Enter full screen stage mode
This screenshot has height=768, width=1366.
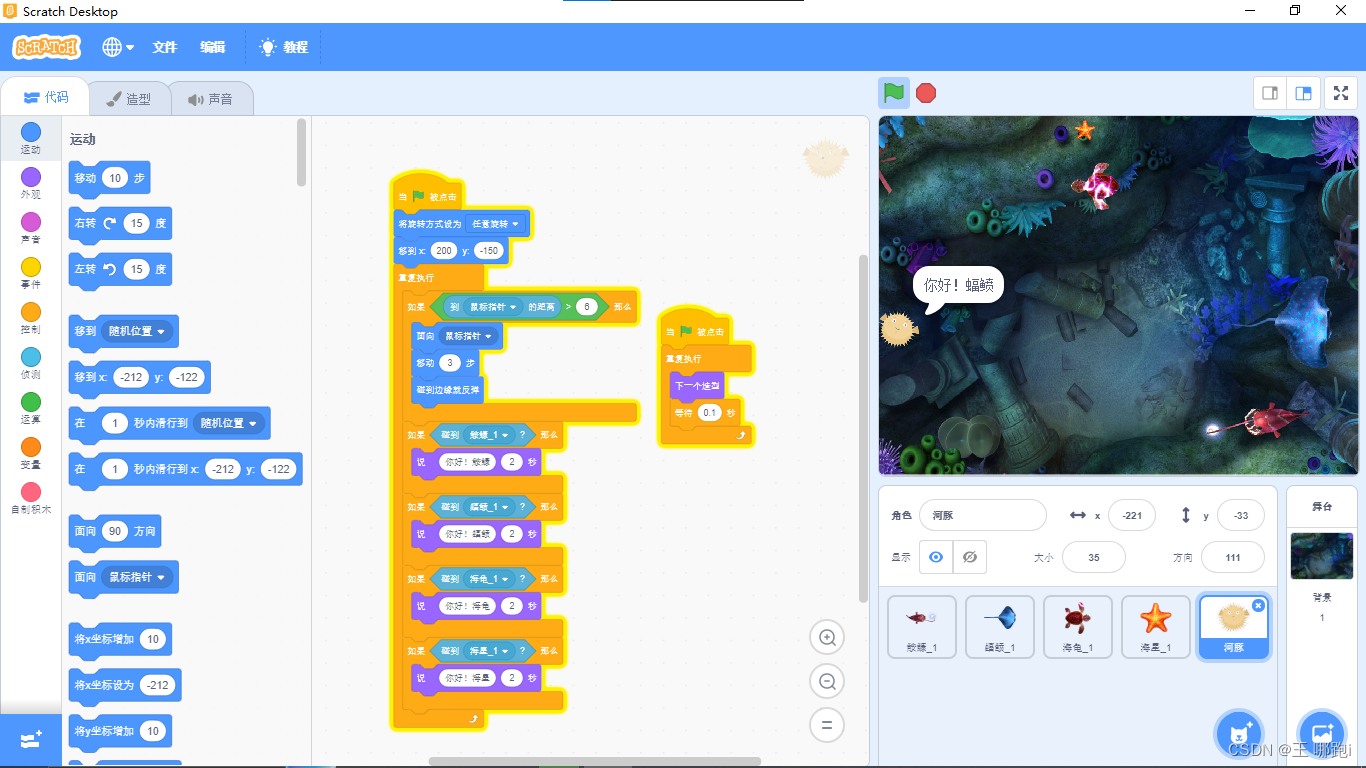click(x=1341, y=93)
